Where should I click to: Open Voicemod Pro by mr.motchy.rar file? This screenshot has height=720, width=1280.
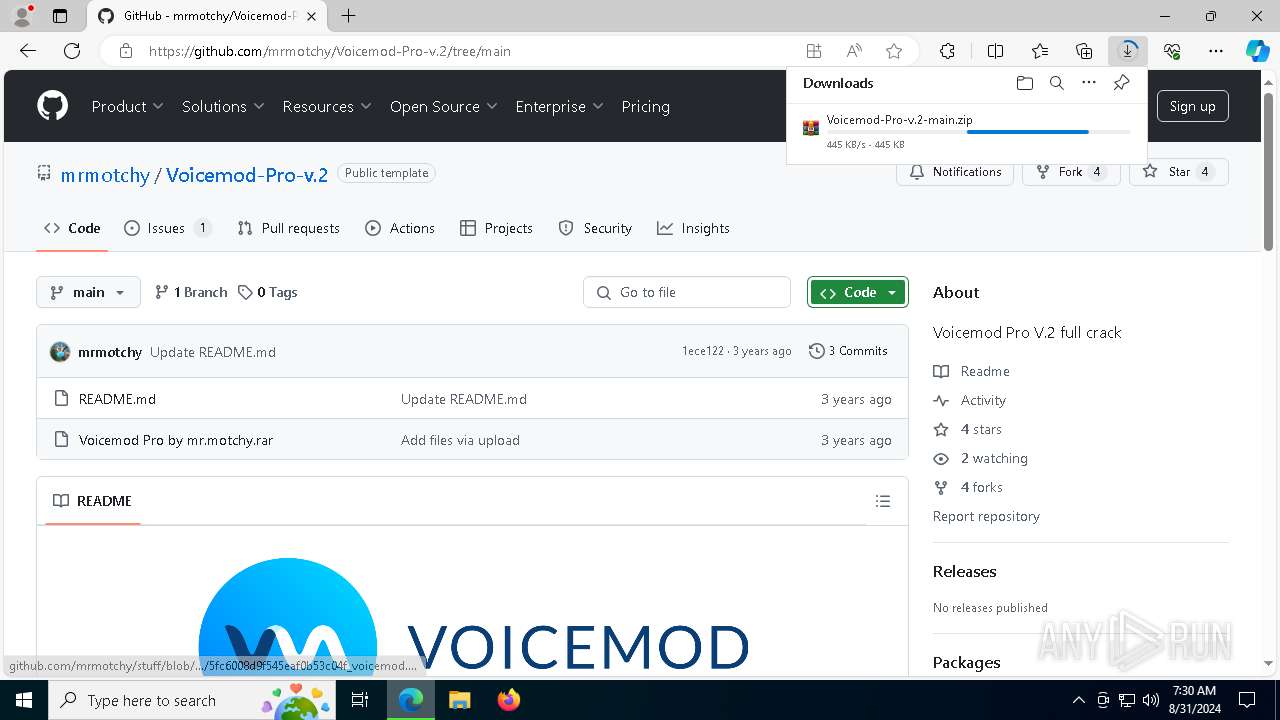(x=176, y=440)
